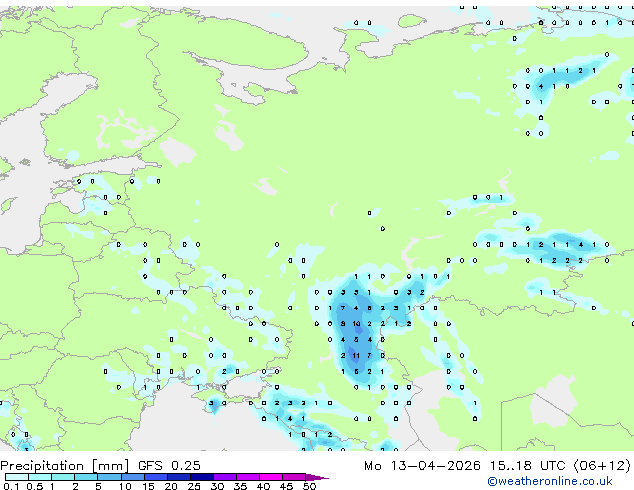Viewport: 634px width, 490px height.
Task: Click the '25' legend scale label
Action: point(194,486)
